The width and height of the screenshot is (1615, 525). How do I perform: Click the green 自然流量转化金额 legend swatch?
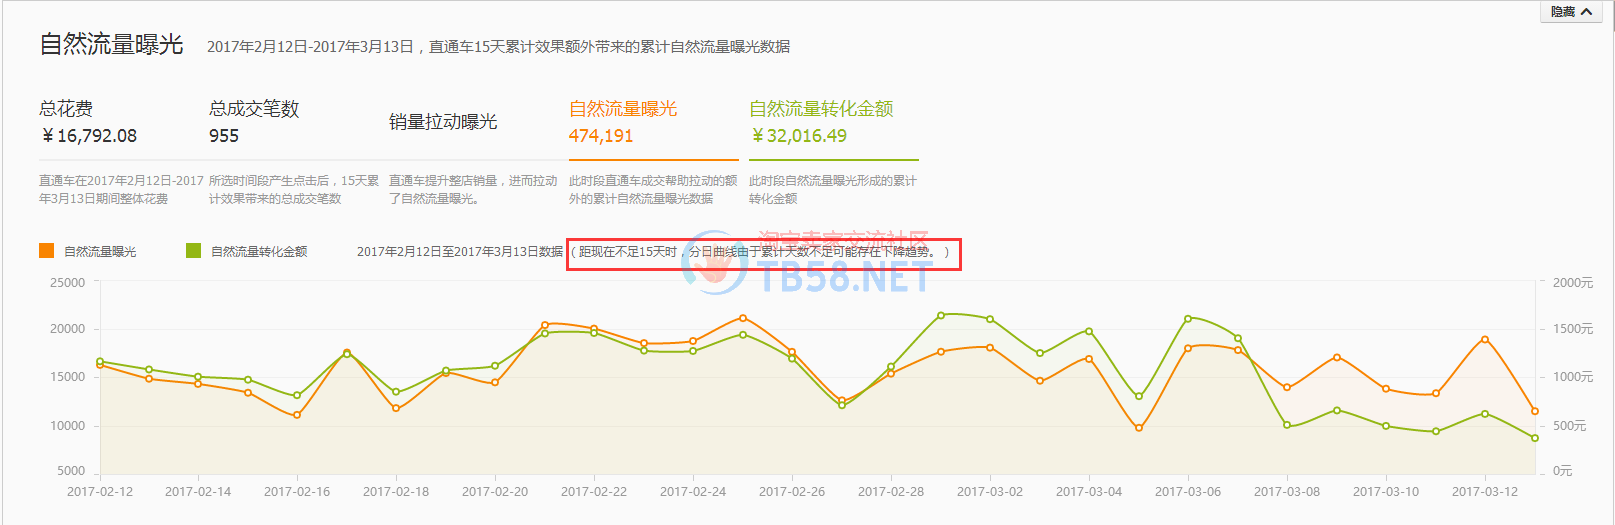[x=193, y=251]
